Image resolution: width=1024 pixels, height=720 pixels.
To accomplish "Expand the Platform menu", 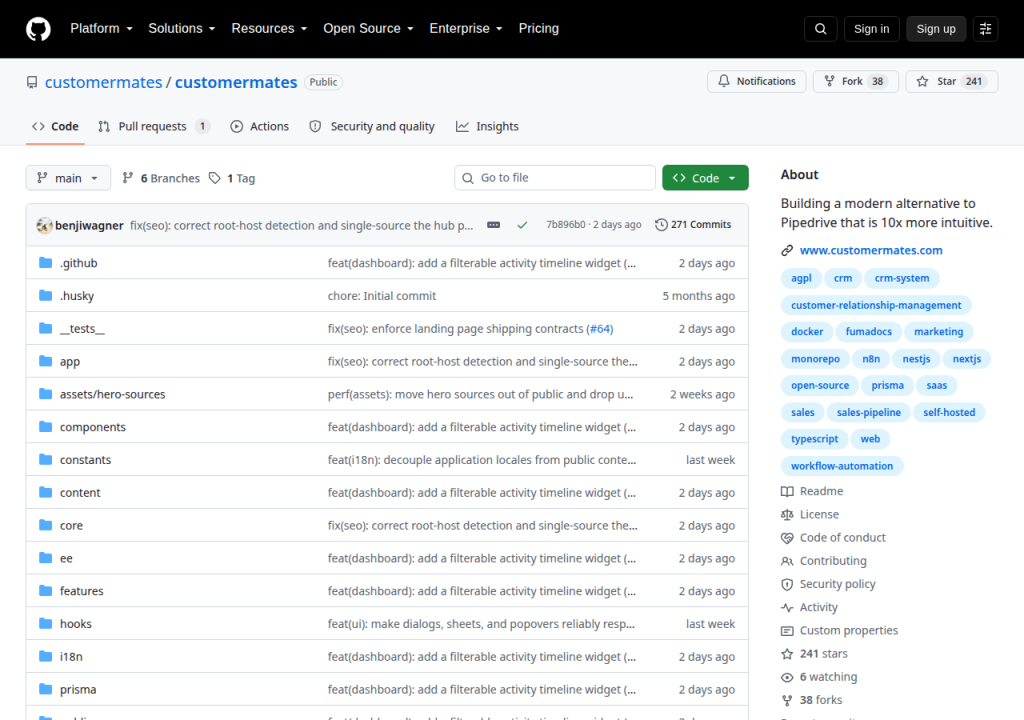I will coord(101,29).
